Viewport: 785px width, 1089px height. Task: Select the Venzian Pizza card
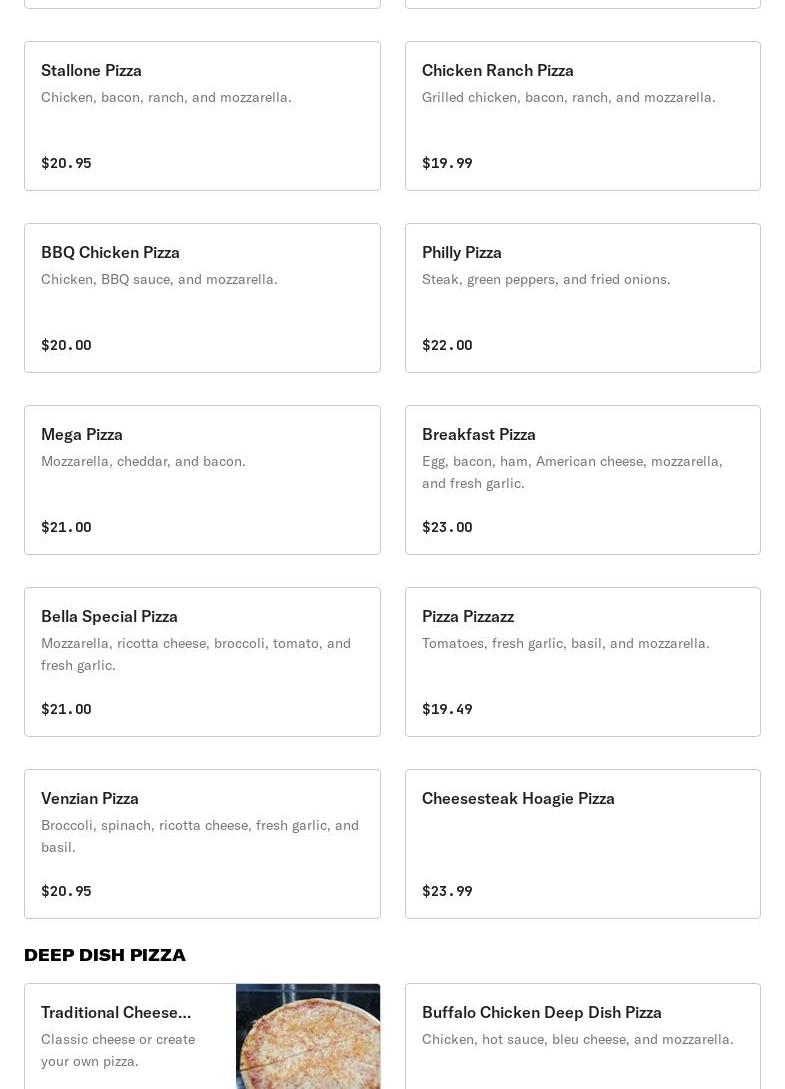(202, 844)
